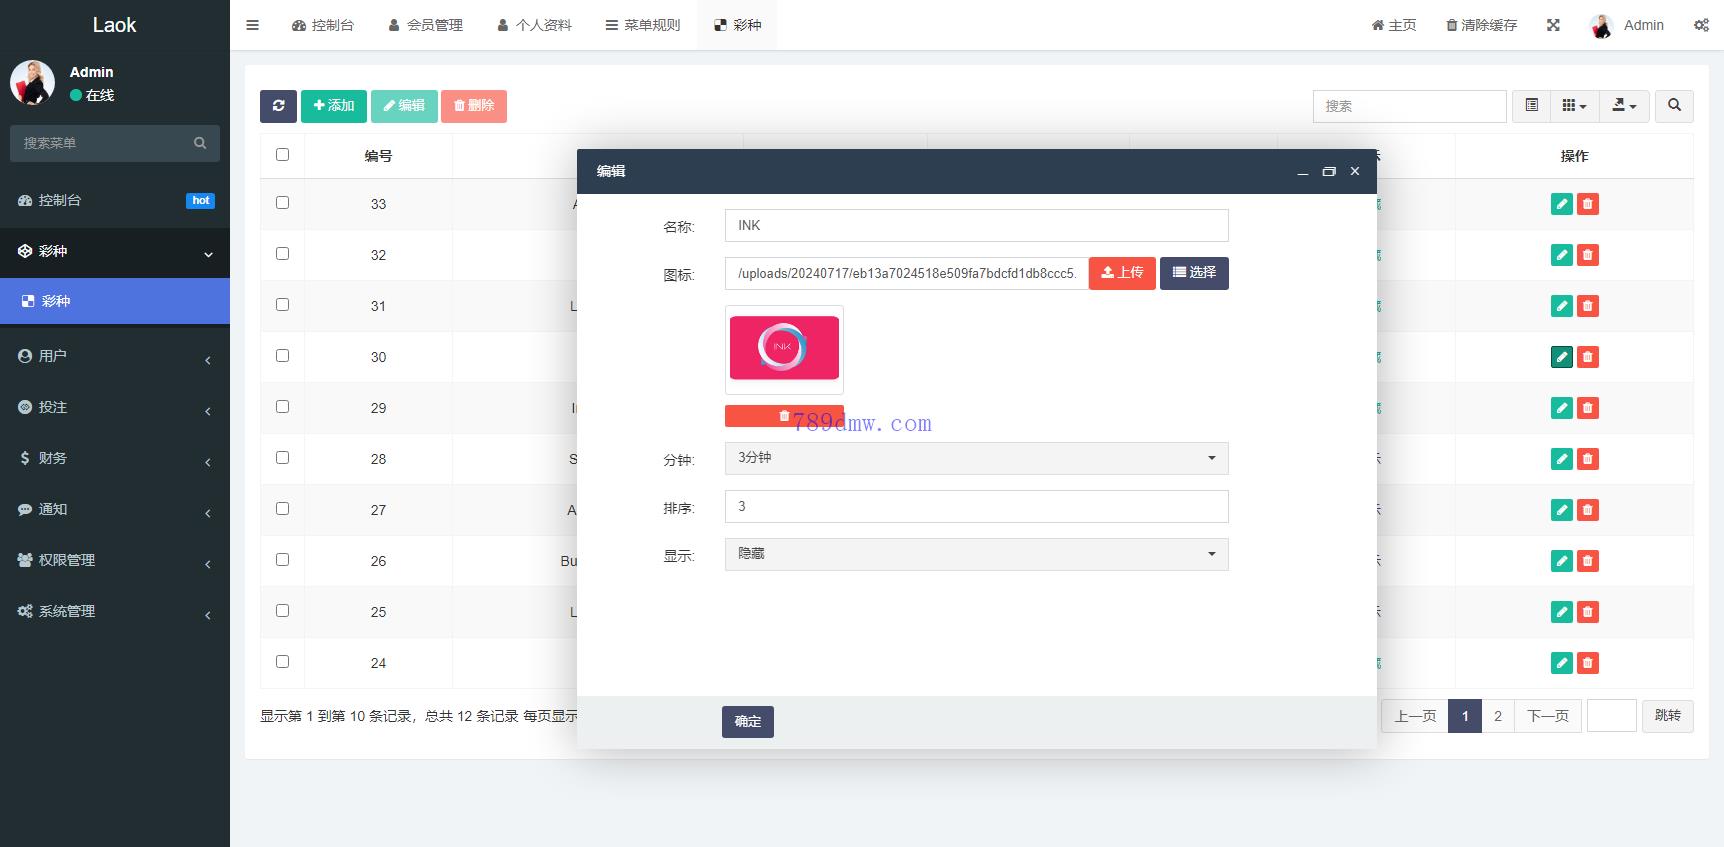This screenshot has width=1724, height=847.
Task: Toggle the sidebar hamburger menu icon
Action: click(x=253, y=25)
